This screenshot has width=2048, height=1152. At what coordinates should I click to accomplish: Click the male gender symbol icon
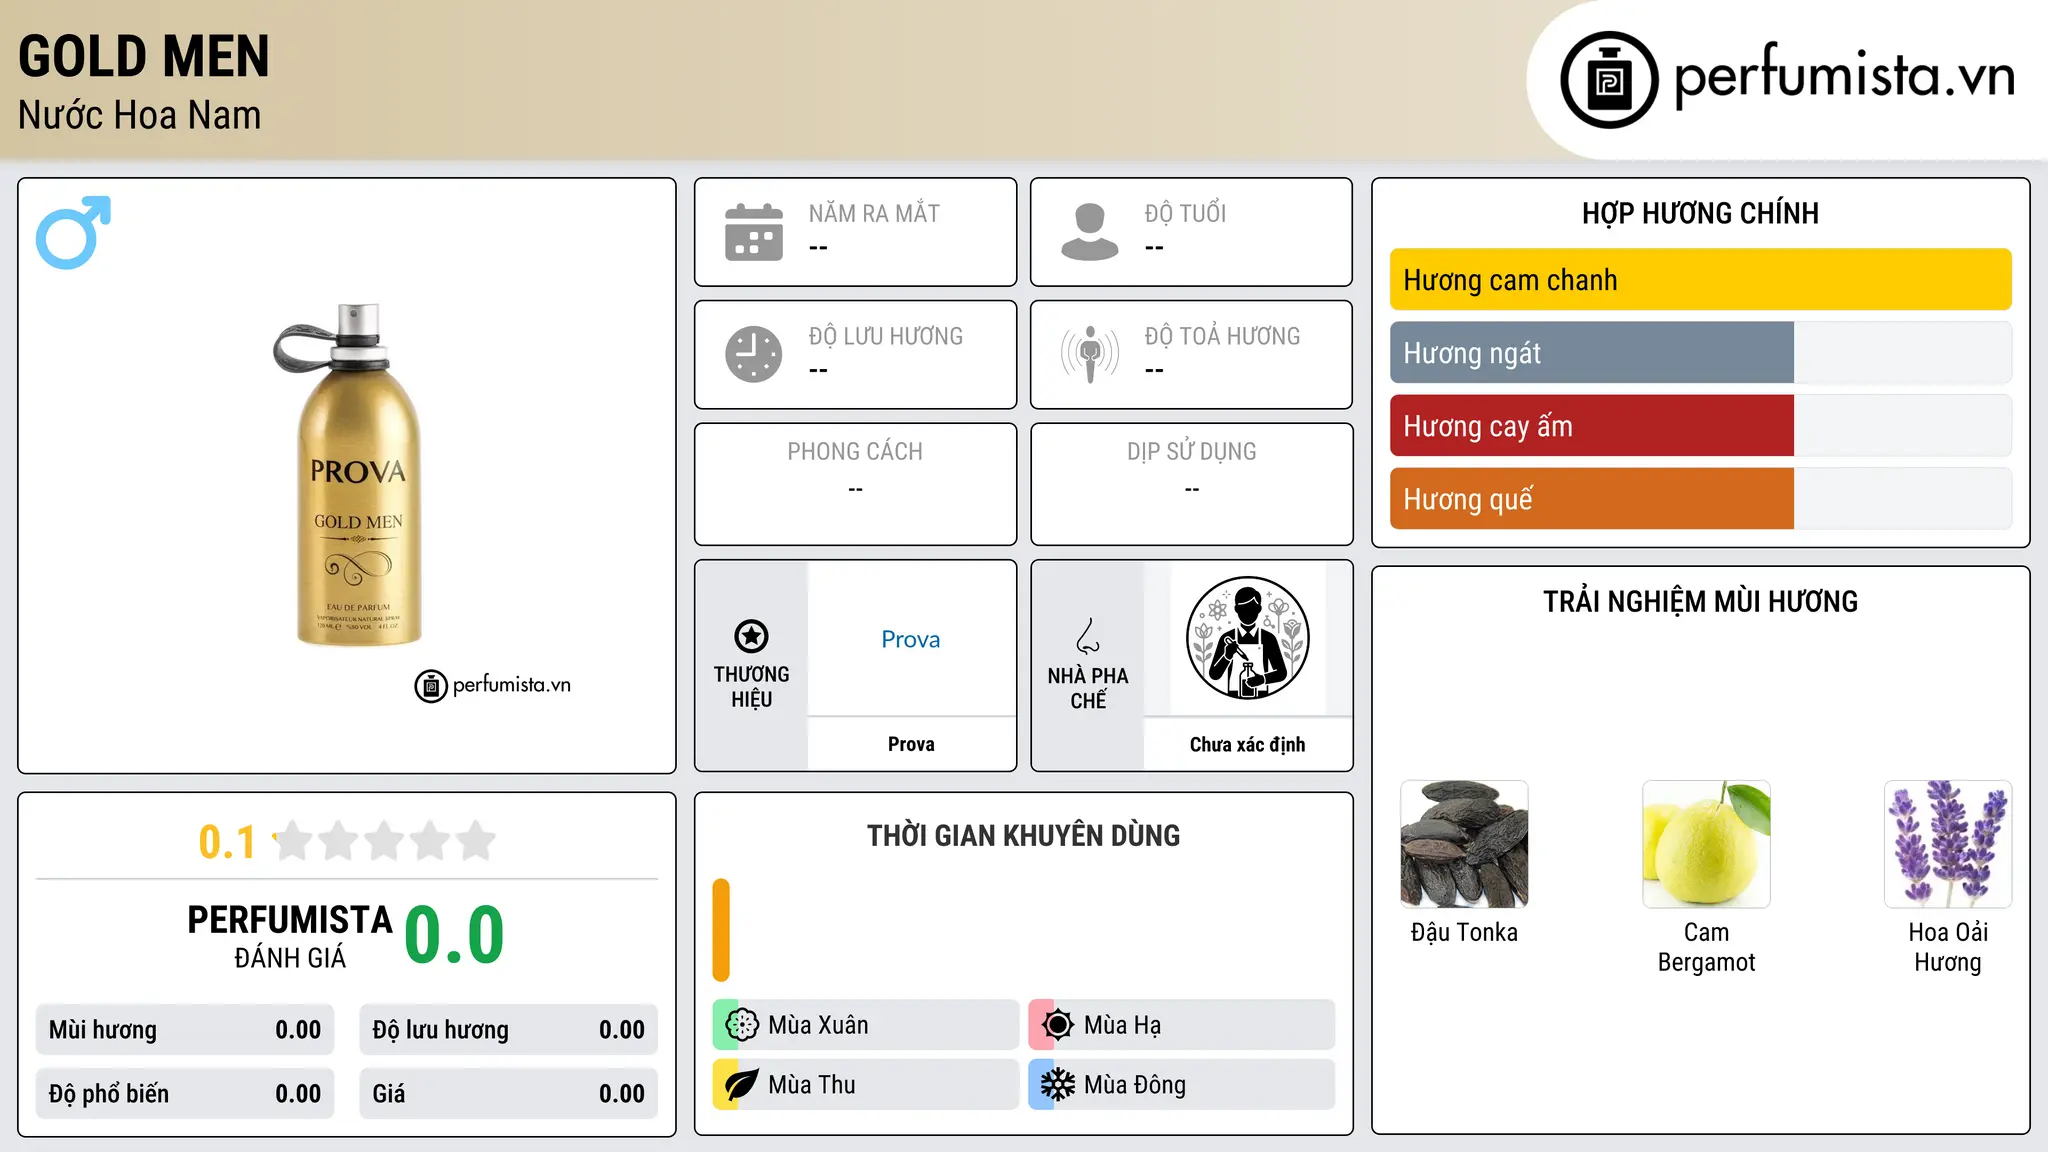(x=73, y=232)
